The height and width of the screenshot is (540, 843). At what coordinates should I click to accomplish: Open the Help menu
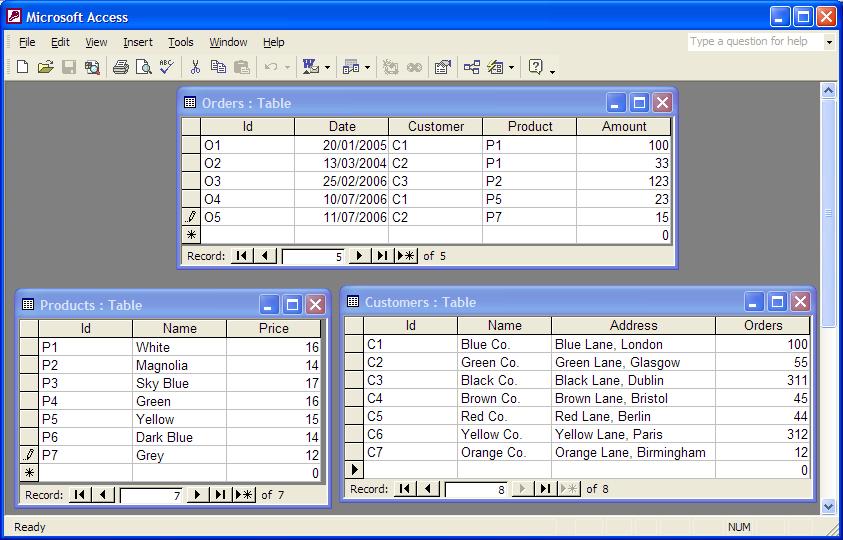274,42
